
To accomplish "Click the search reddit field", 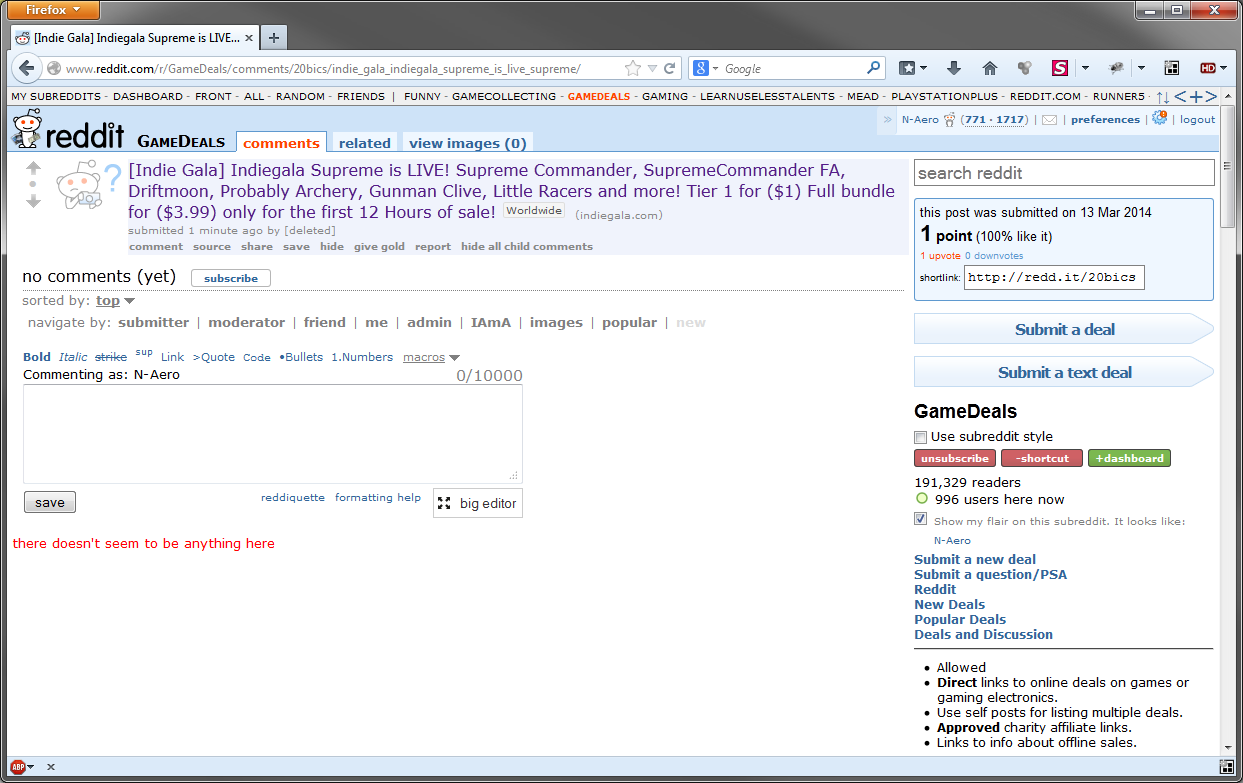I will (x=1064, y=173).
